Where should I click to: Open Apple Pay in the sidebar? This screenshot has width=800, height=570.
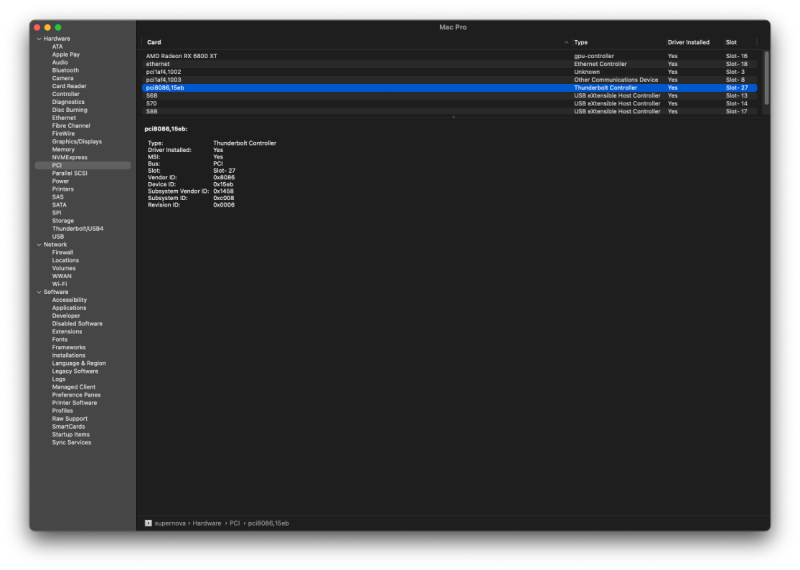(x=66, y=55)
